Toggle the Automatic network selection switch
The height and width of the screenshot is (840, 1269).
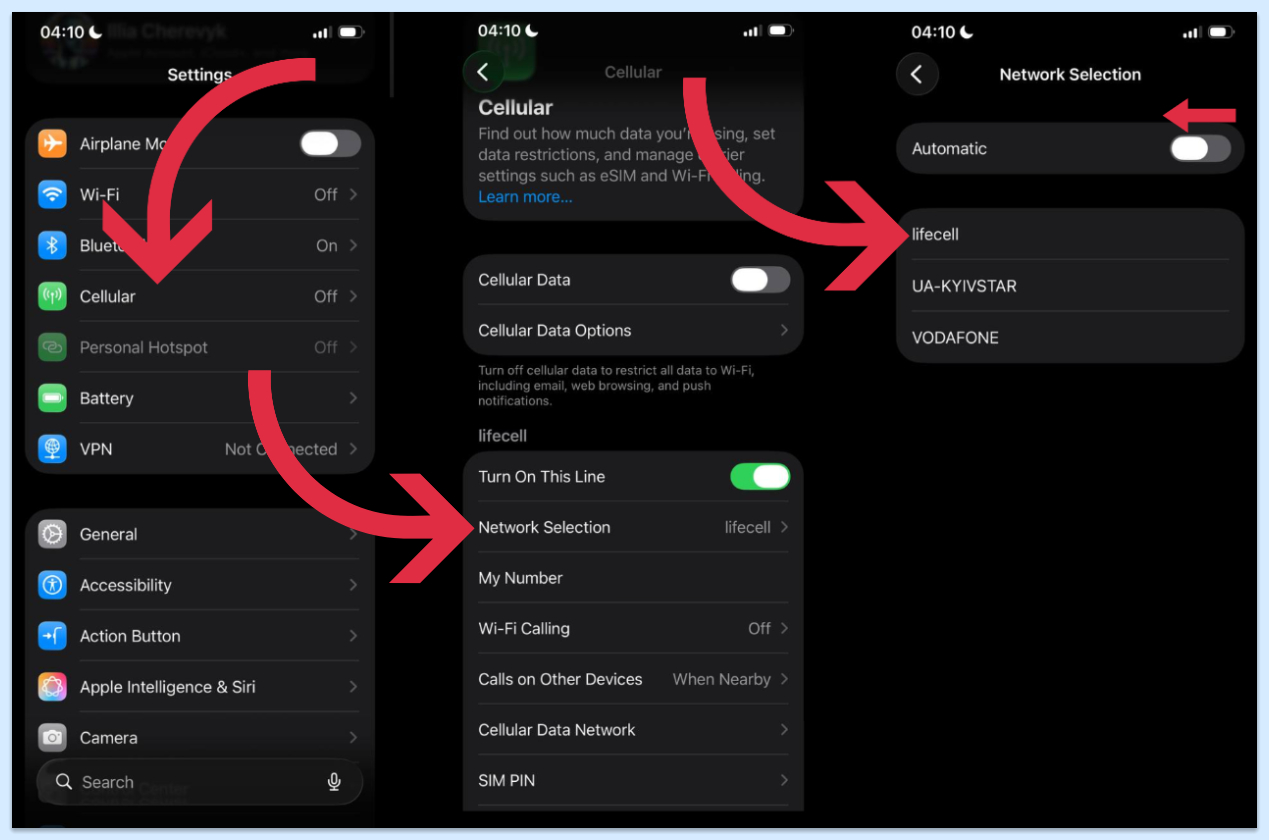point(1200,149)
